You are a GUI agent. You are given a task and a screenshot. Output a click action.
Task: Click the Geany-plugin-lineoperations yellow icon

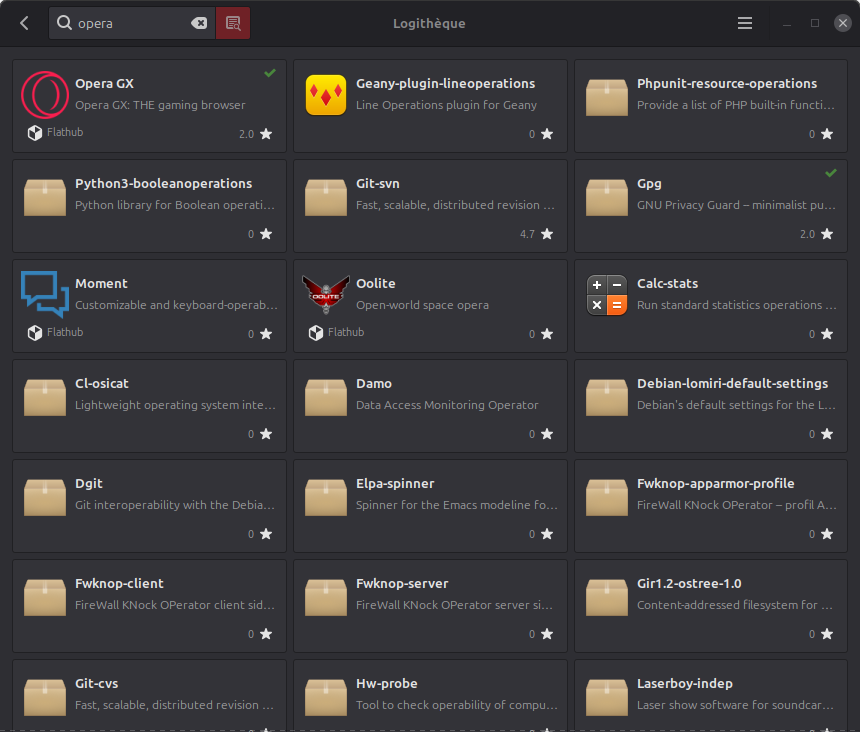click(x=326, y=95)
